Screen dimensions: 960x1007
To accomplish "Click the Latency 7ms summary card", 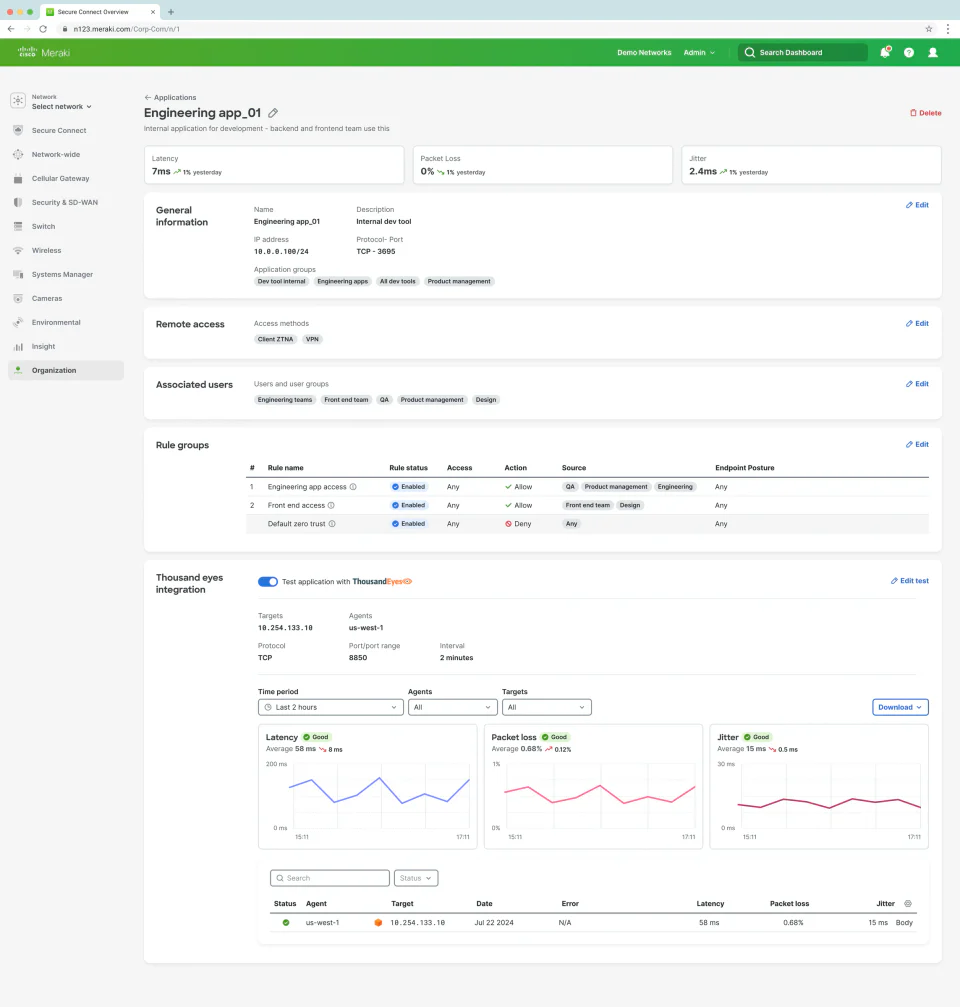I will pyautogui.click(x=274, y=165).
